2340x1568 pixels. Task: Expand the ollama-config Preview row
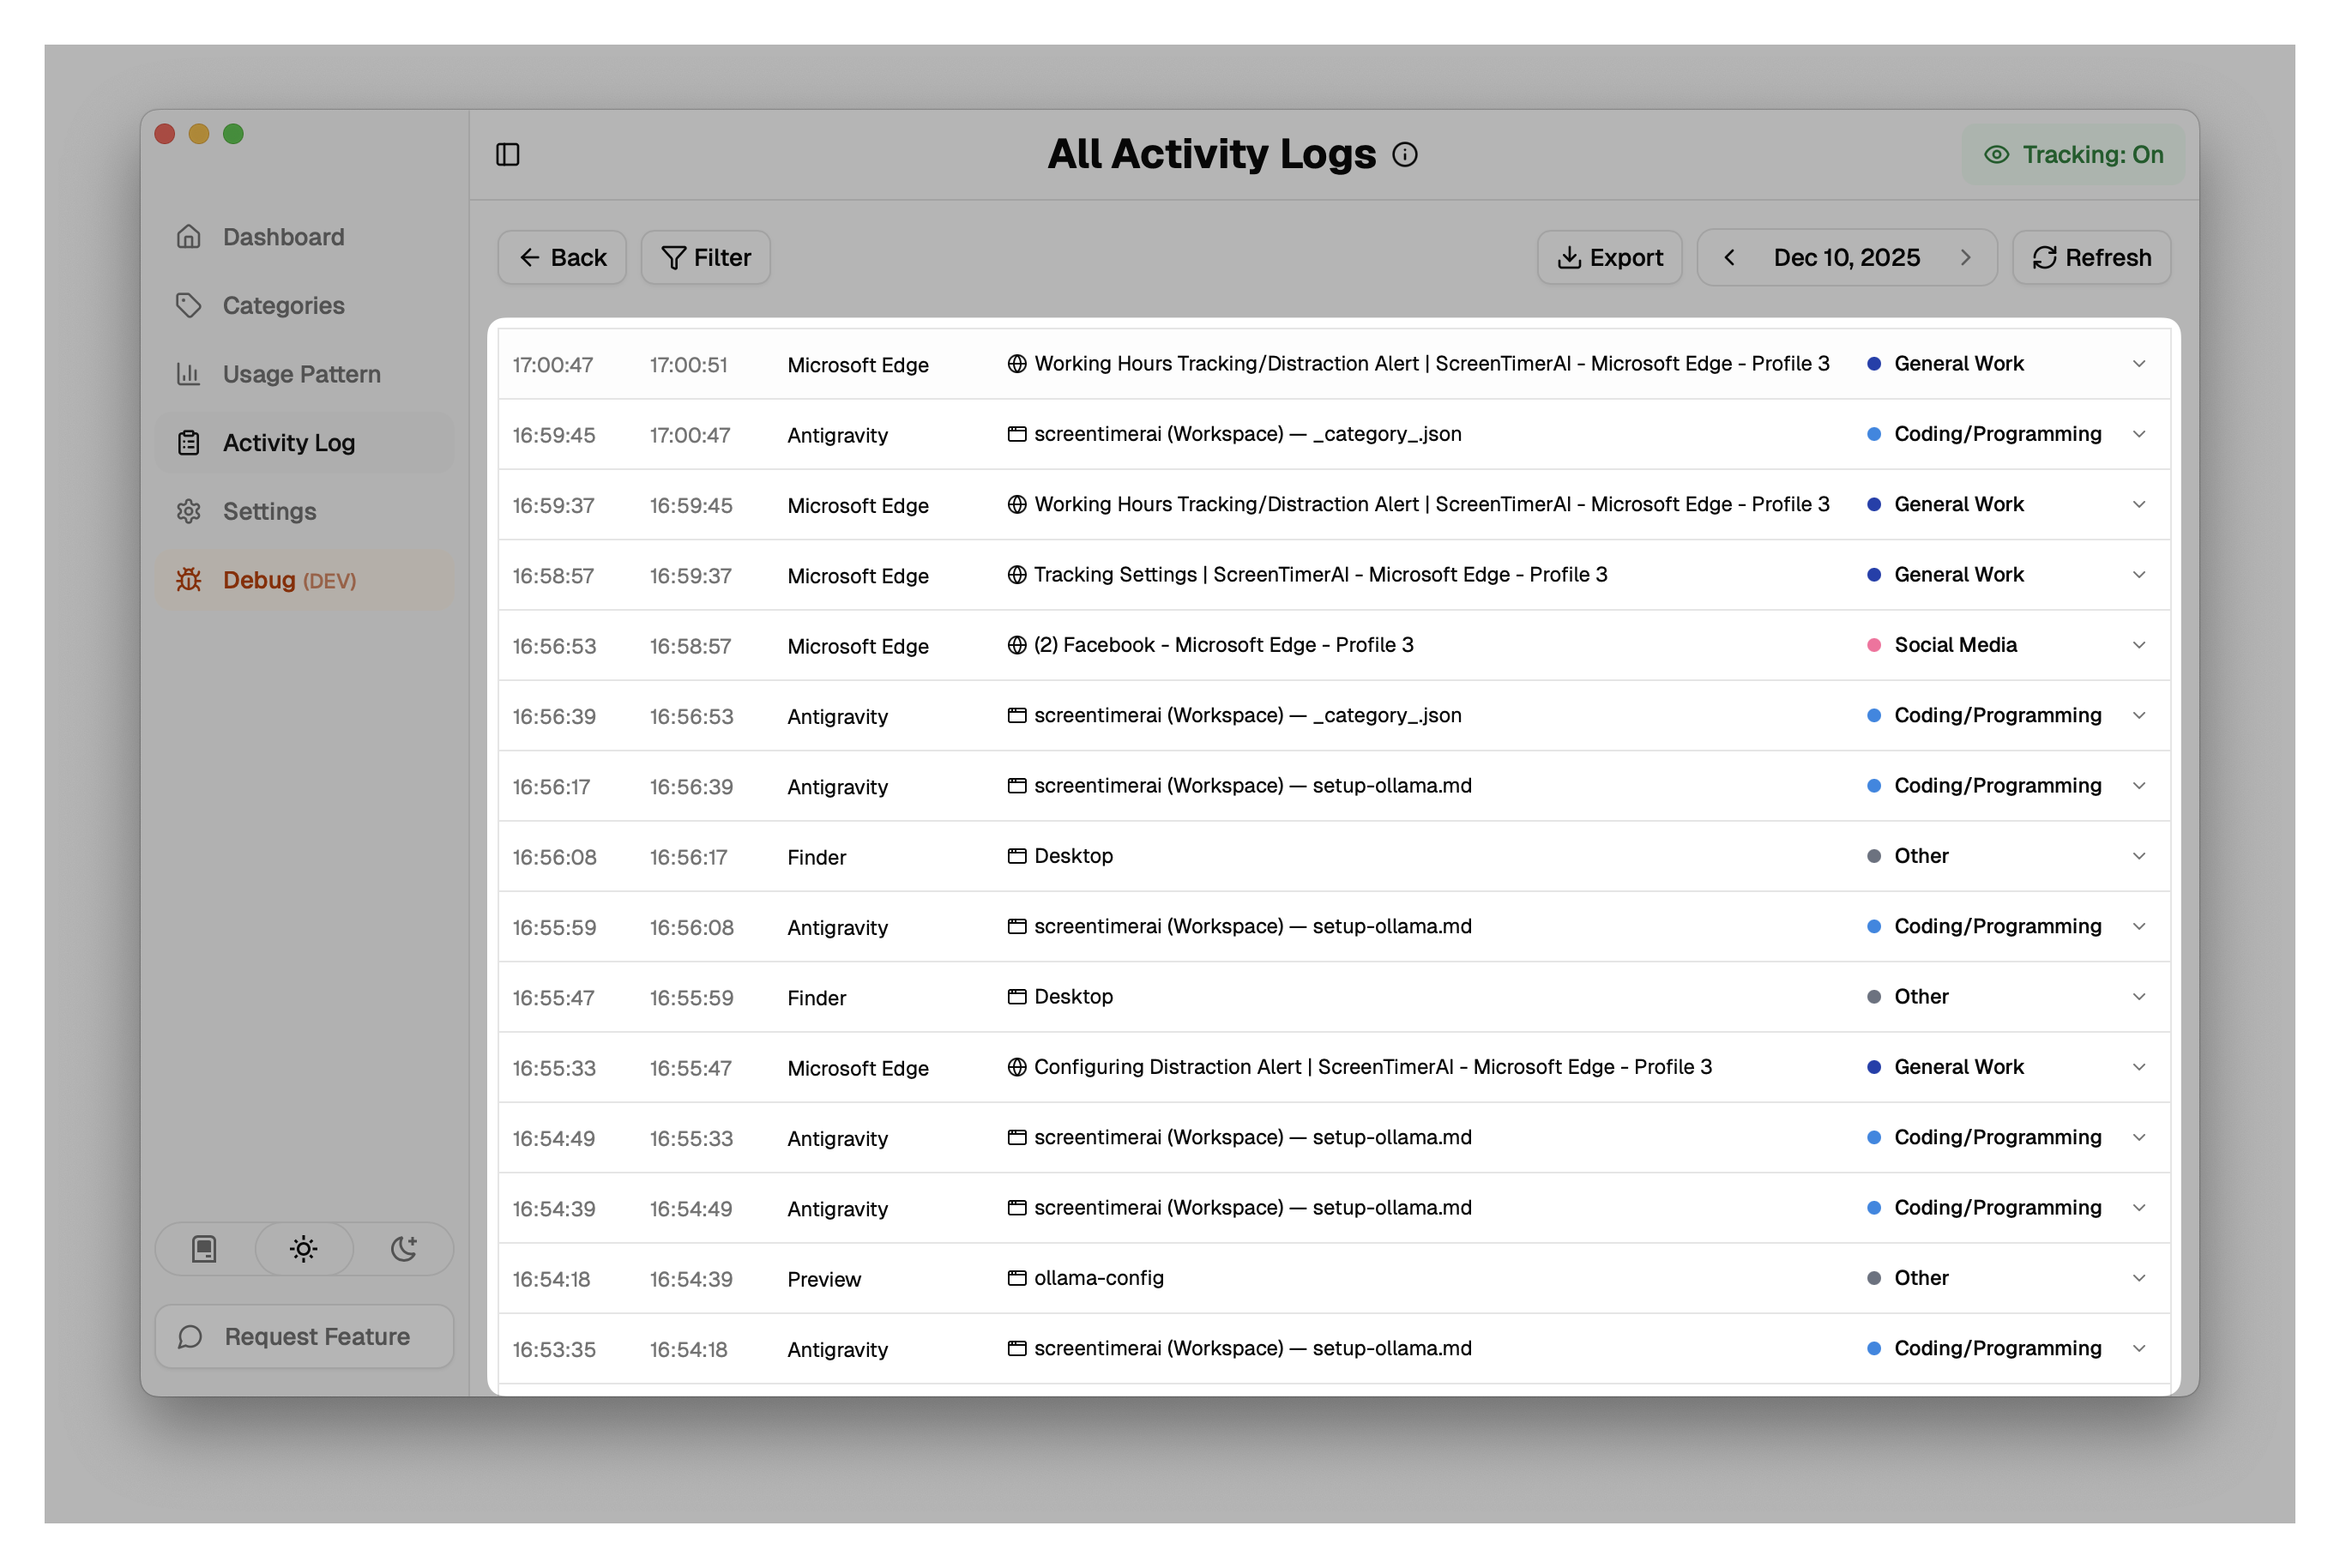pyautogui.click(x=2139, y=1278)
